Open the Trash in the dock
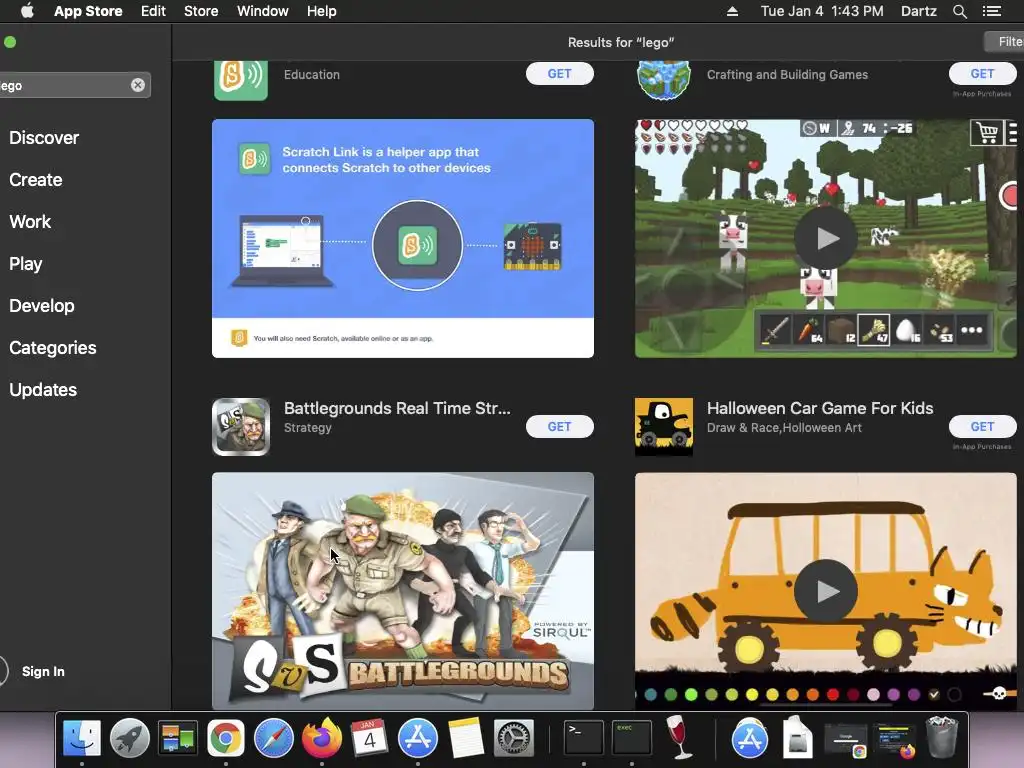 942,737
